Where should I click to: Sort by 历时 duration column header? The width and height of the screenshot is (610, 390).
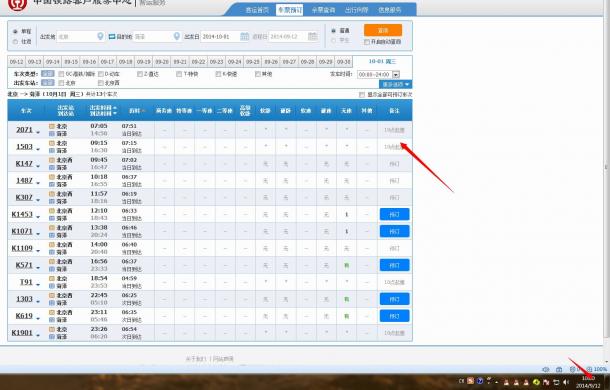pos(137,111)
